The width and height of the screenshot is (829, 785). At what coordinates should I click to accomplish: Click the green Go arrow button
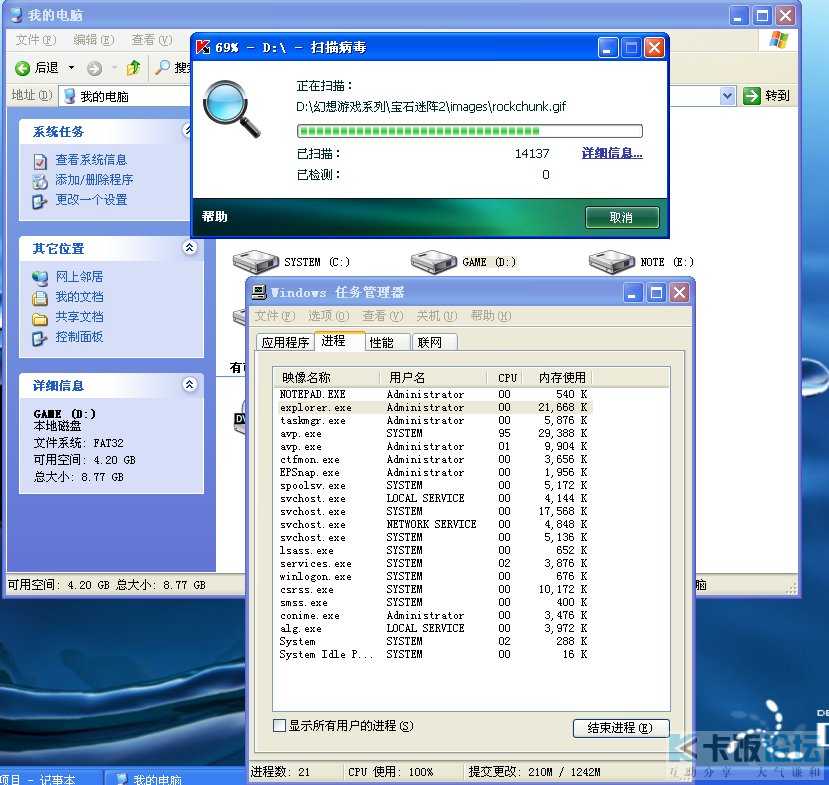(751, 96)
